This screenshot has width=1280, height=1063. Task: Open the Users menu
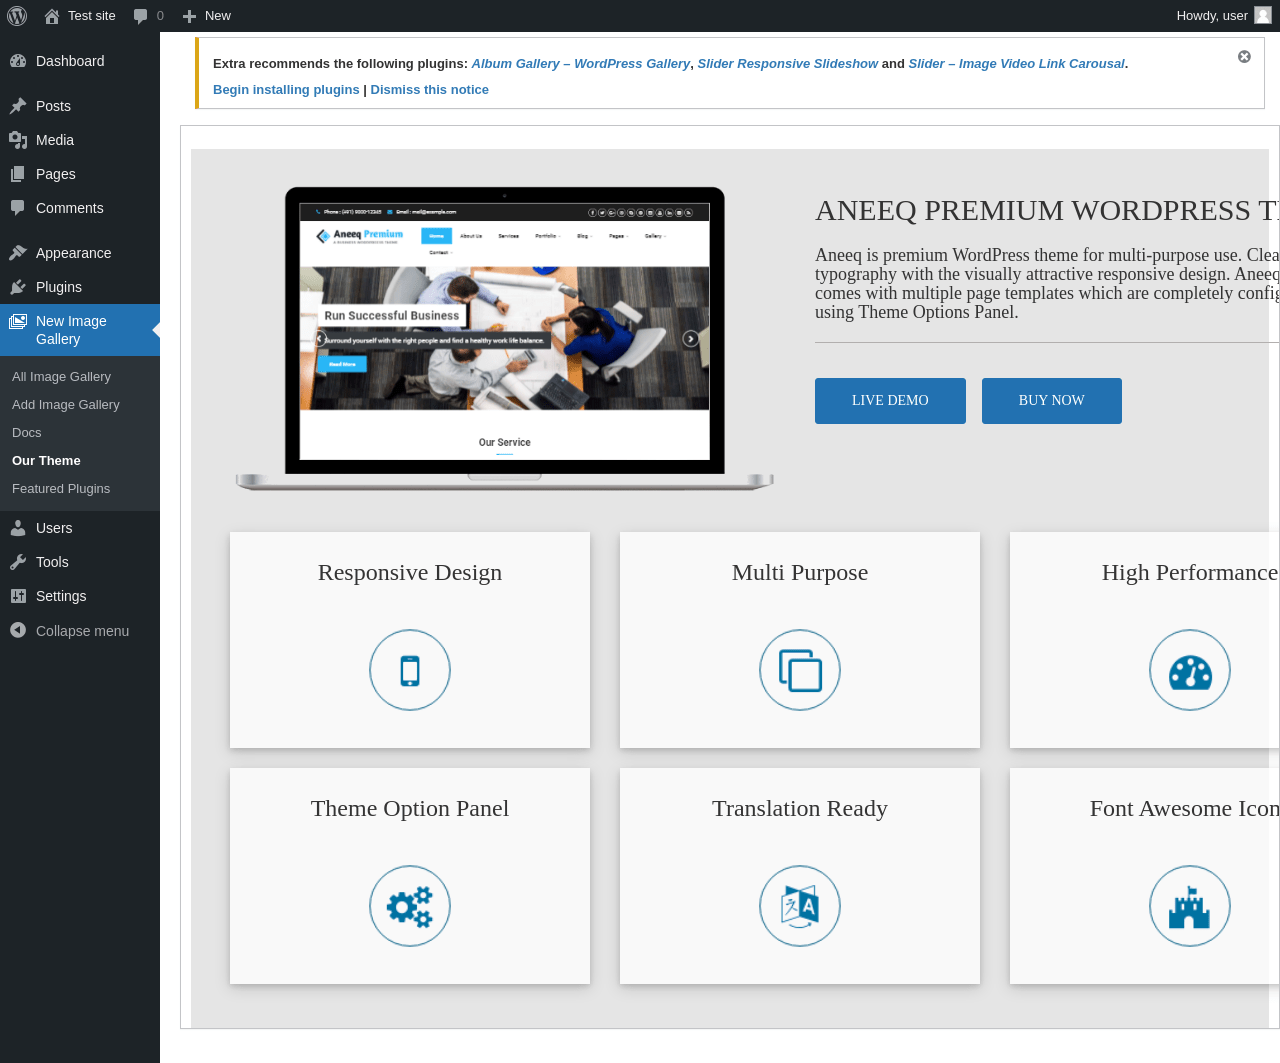80,528
